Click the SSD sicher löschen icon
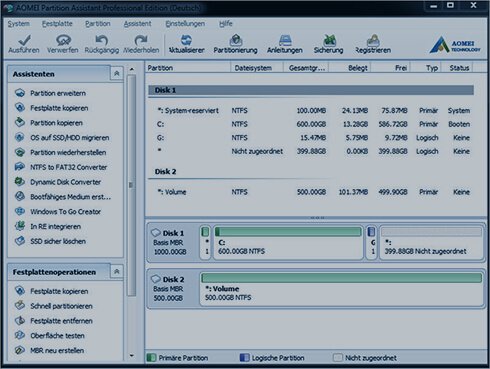The image size is (490, 369). [20, 241]
